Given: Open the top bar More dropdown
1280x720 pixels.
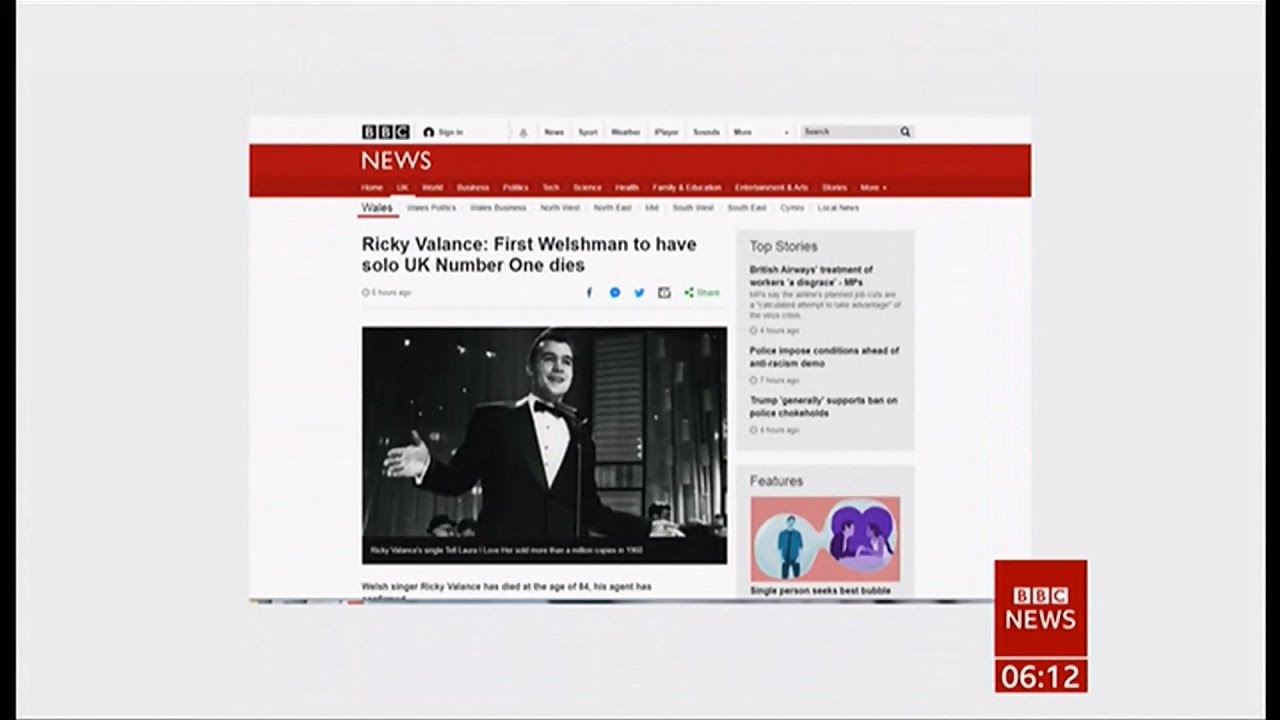Looking at the screenshot, I should coord(761,132).
